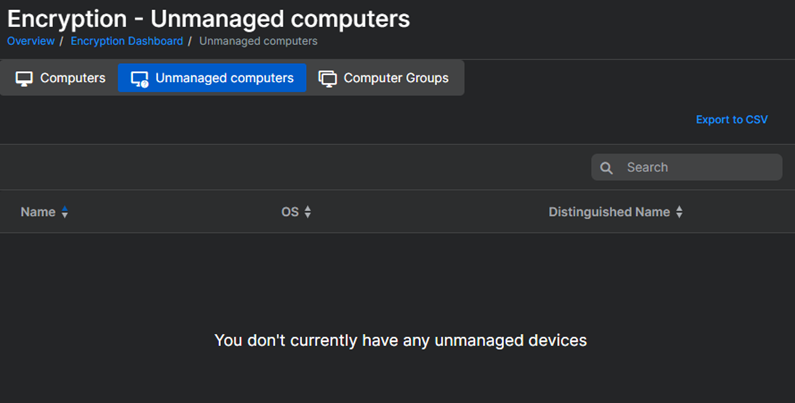Image resolution: width=795 pixels, height=403 pixels.
Task: Open the Computer Groups tab
Action: coord(396,78)
